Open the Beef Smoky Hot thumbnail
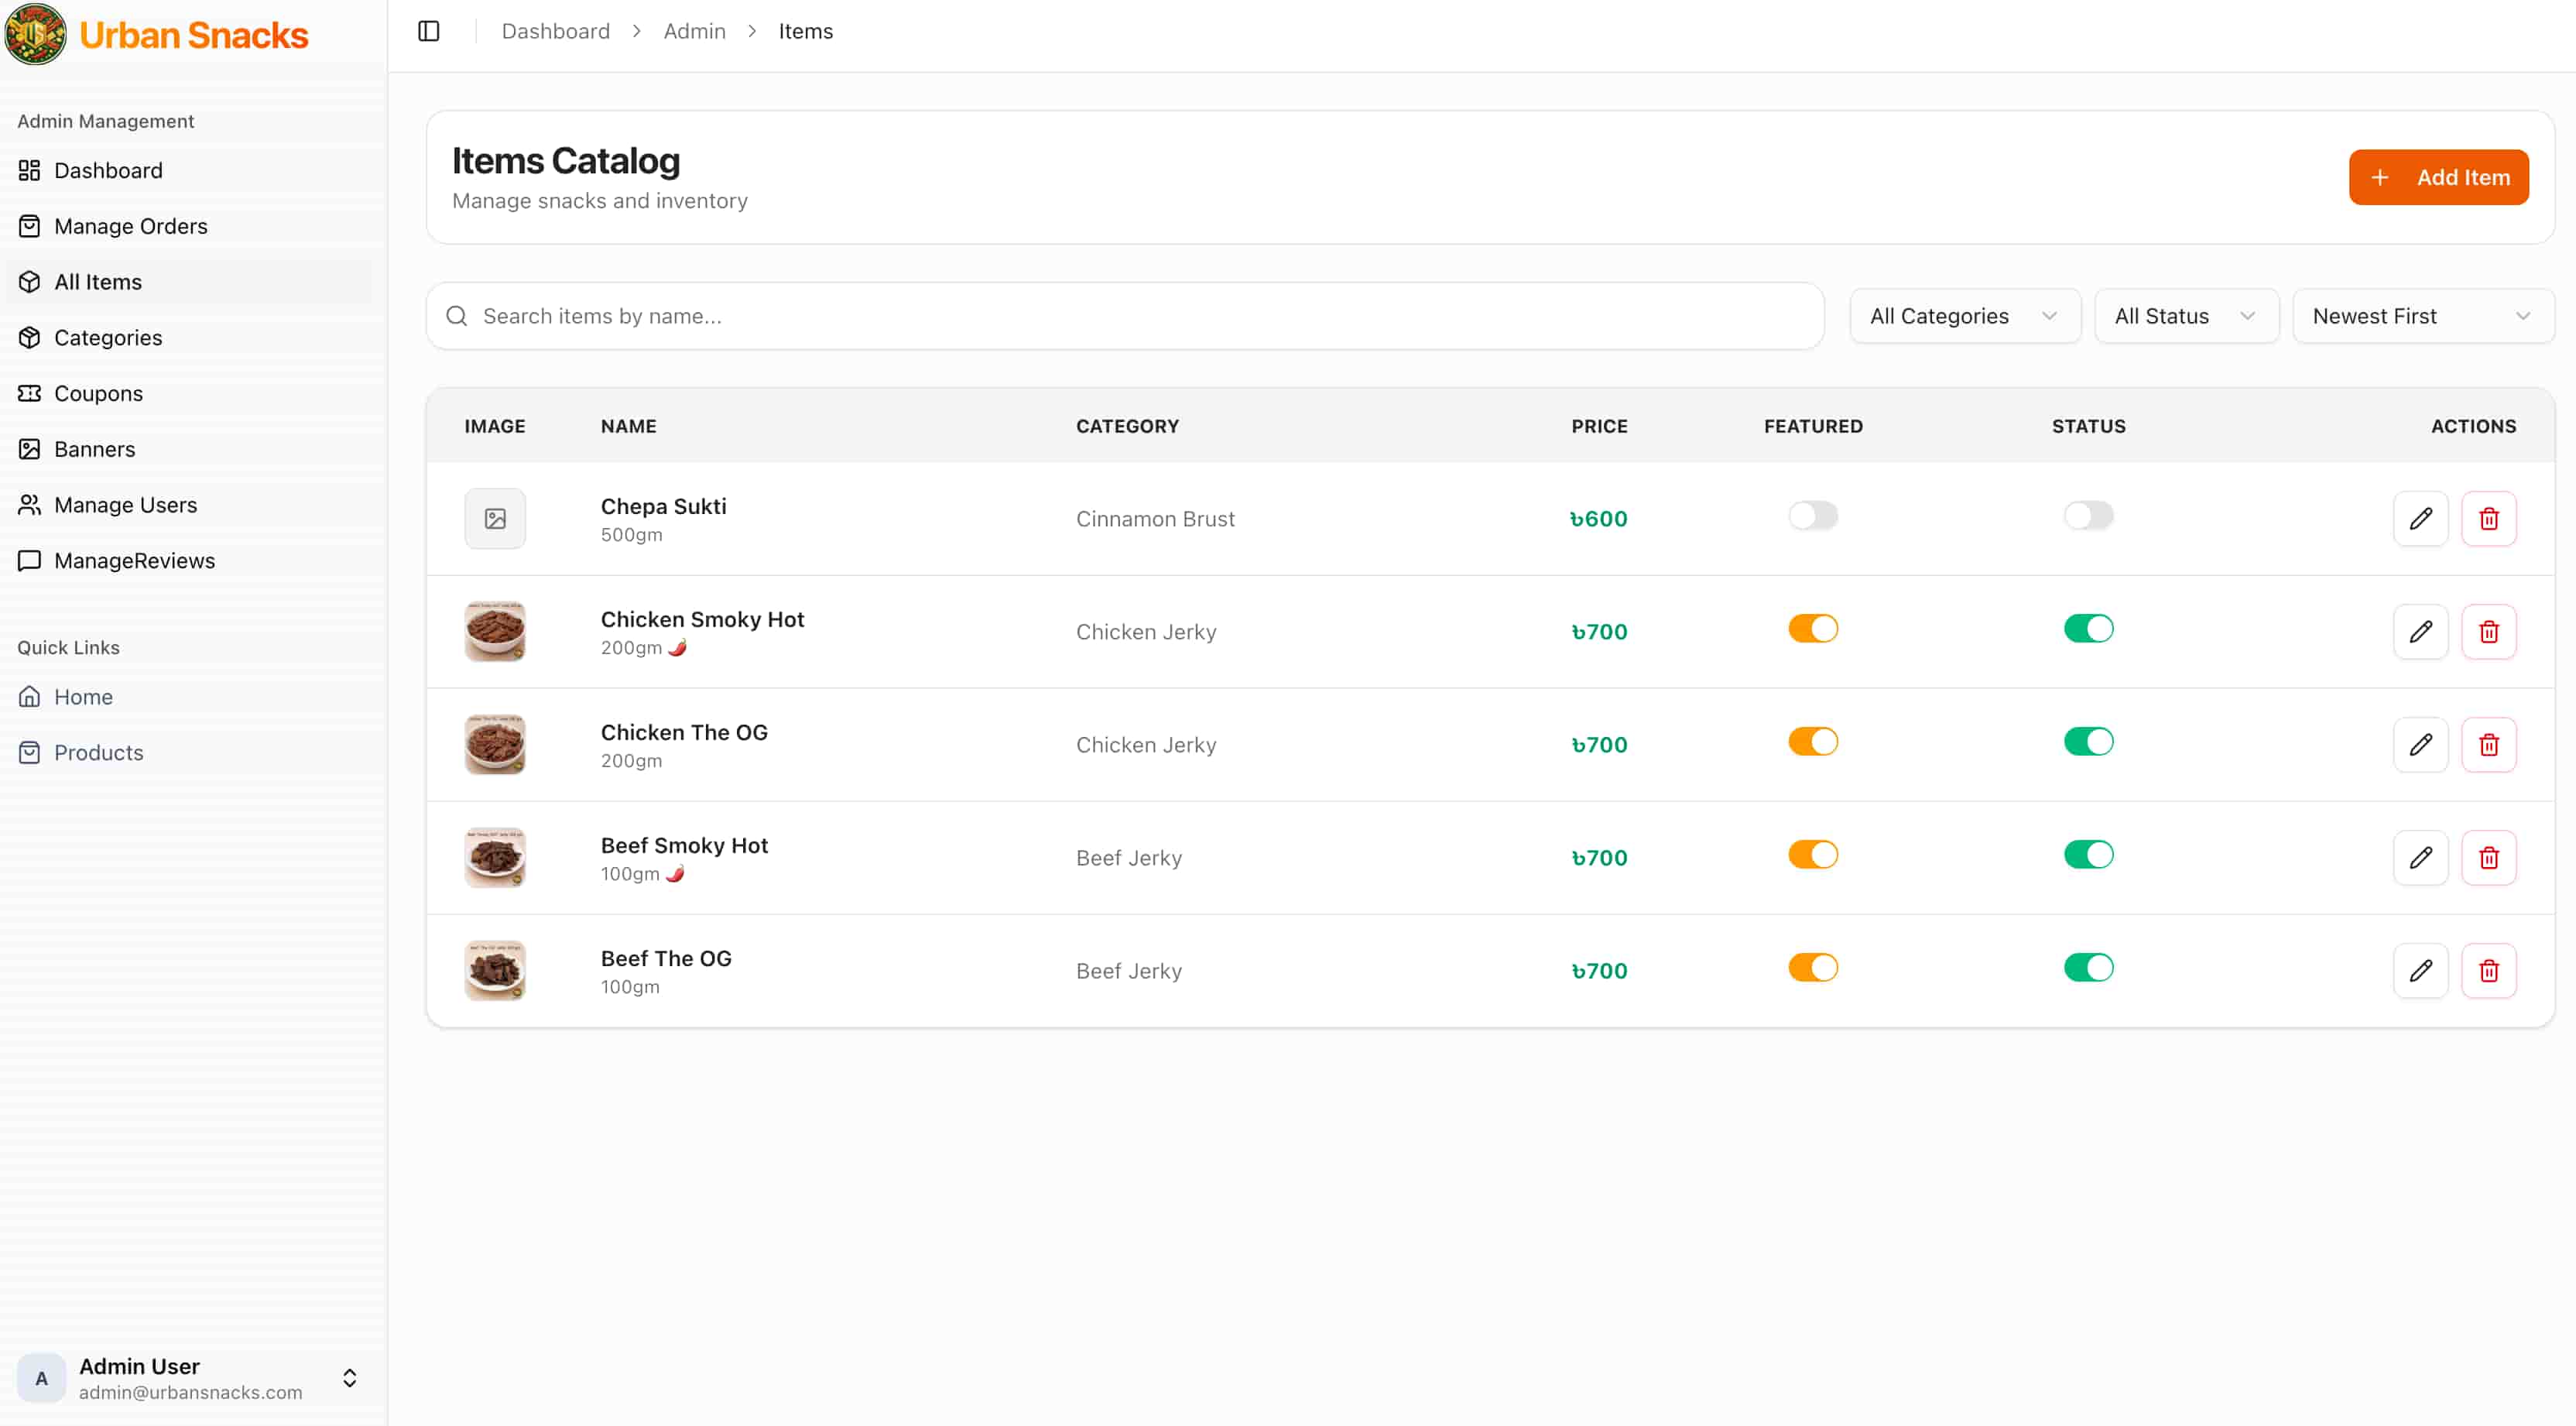 [495, 857]
